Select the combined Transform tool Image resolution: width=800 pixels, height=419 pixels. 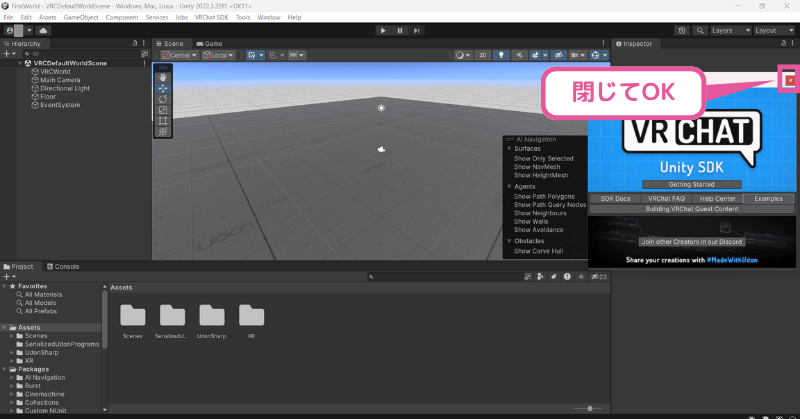[x=163, y=132]
